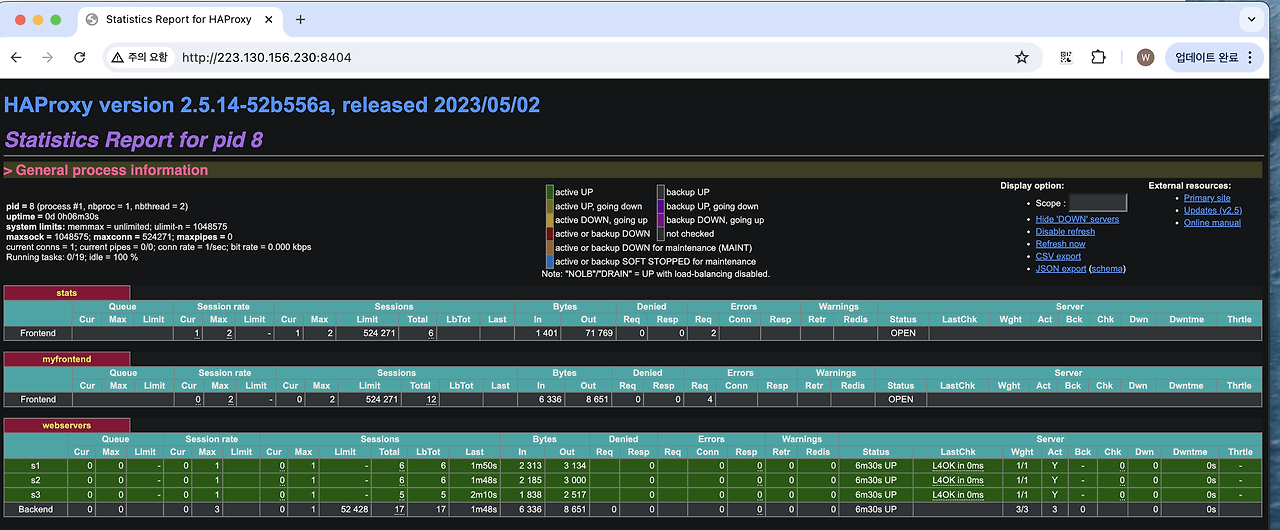Open the CSV export link
Screen dimensions: 1280x530
click(x=1058, y=256)
